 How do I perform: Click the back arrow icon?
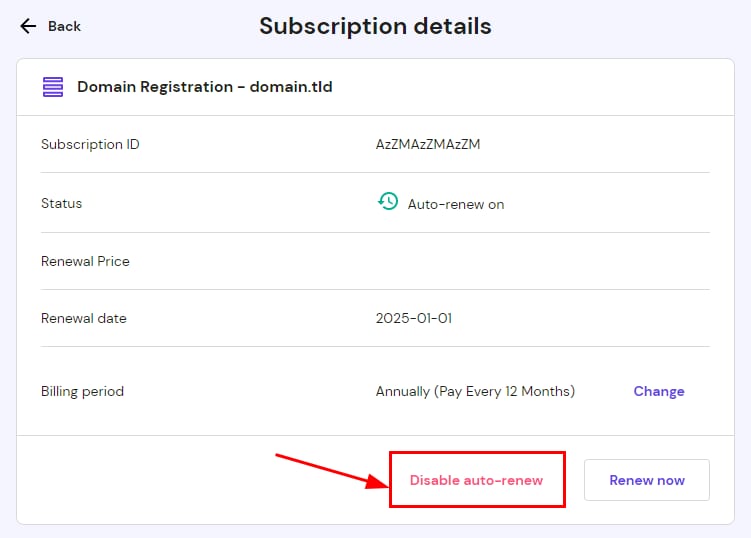click(28, 26)
